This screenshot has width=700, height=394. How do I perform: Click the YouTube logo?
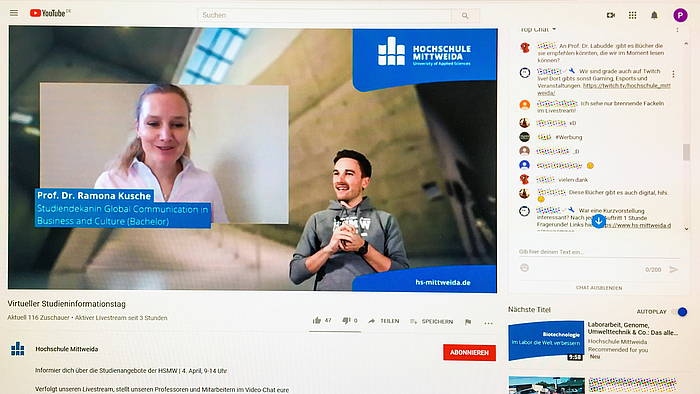pyautogui.click(x=50, y=13)
